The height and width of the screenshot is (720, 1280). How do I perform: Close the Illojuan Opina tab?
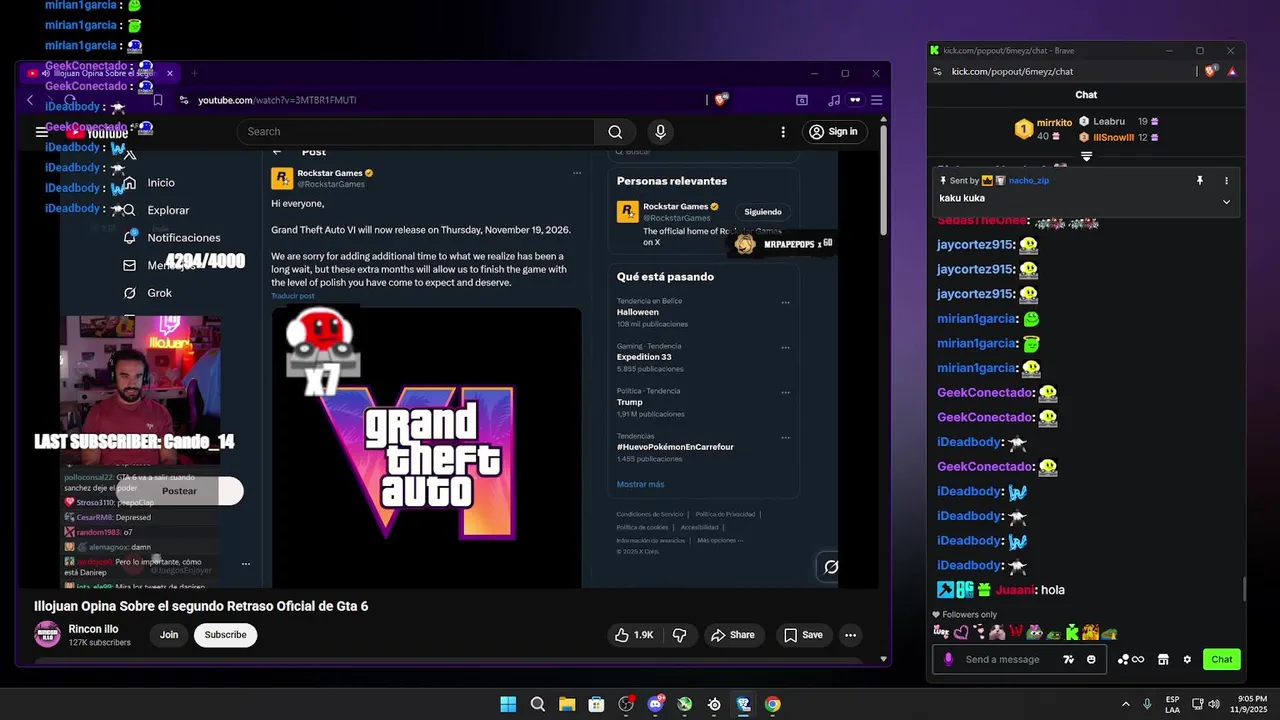170,73
